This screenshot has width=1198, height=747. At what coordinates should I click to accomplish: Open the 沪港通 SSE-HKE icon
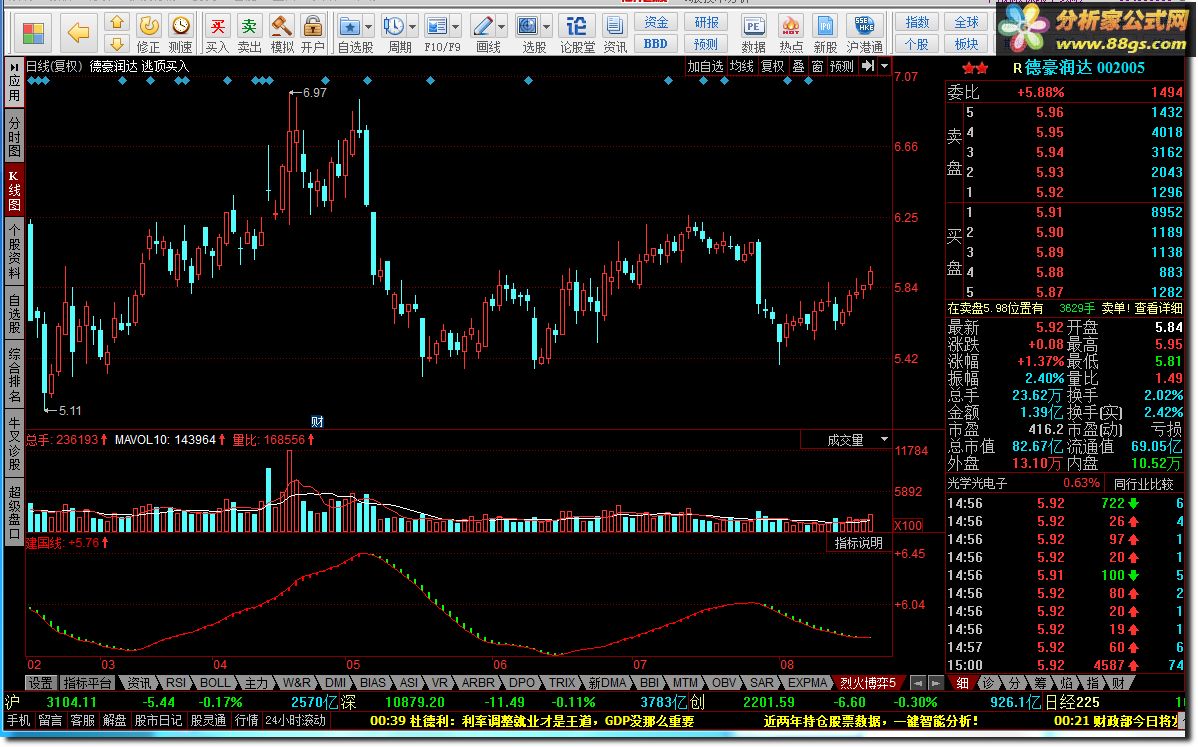coord(864,35)
